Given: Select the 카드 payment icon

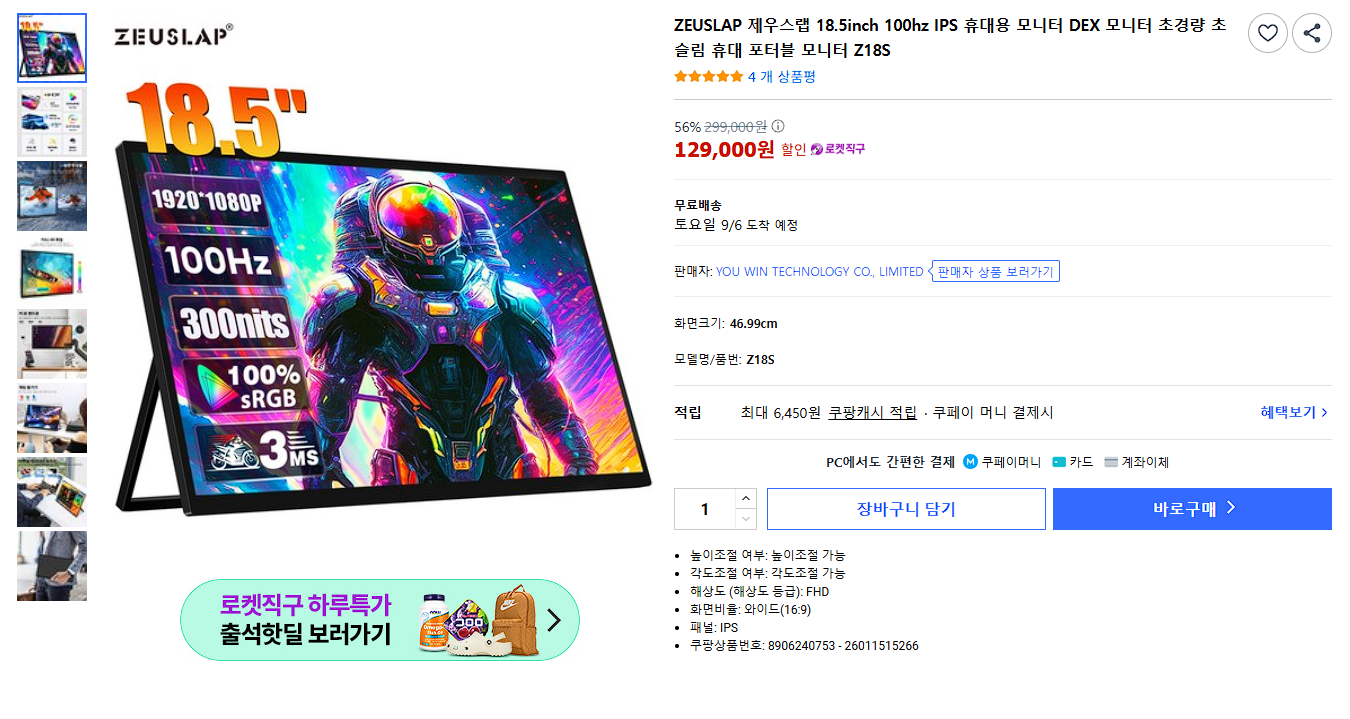Looking at the screenshot, I should coord(1059,462).
